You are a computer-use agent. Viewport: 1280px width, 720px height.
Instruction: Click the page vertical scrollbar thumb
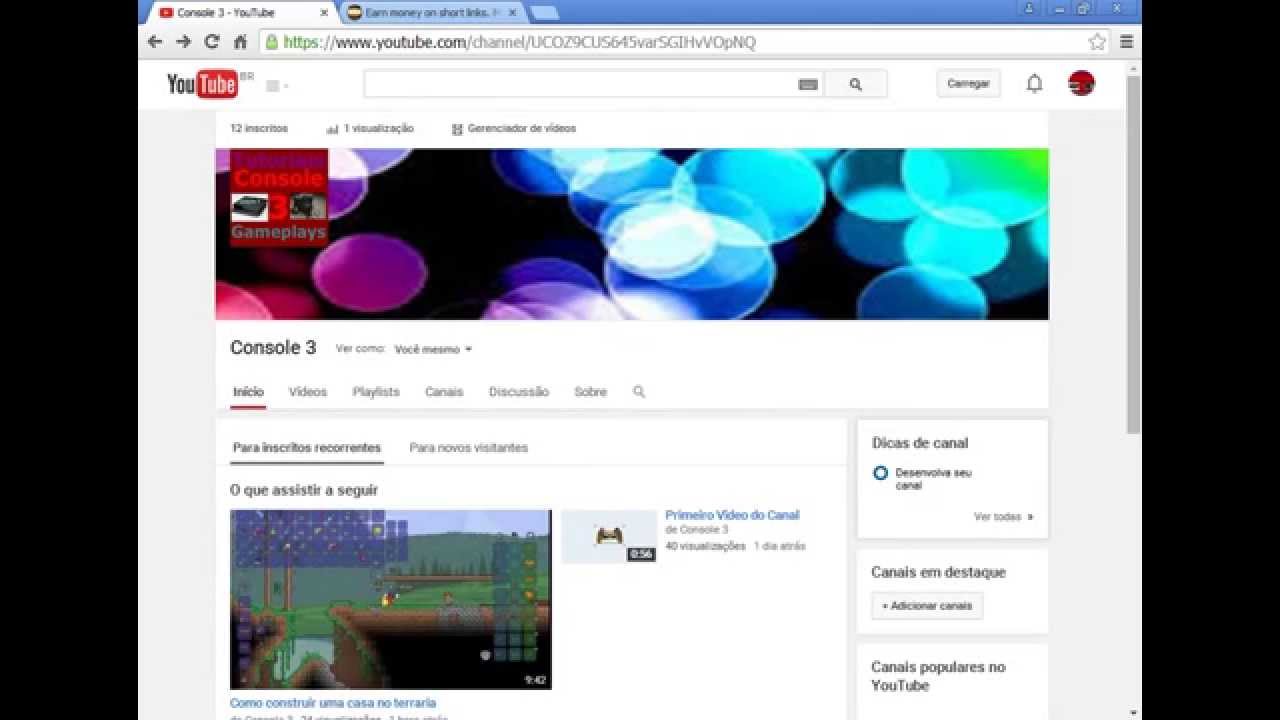pos(1134,254)
